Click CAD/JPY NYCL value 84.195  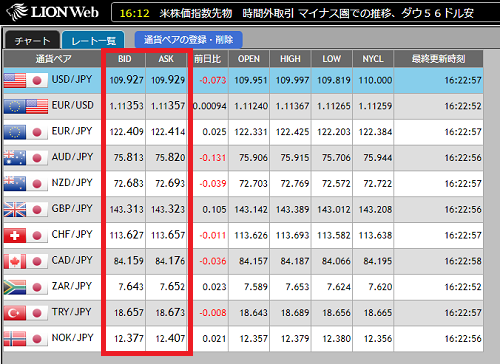click(377, 261)
